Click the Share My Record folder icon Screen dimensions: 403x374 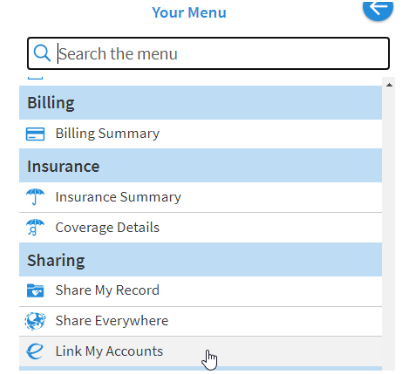pos(35,290)
